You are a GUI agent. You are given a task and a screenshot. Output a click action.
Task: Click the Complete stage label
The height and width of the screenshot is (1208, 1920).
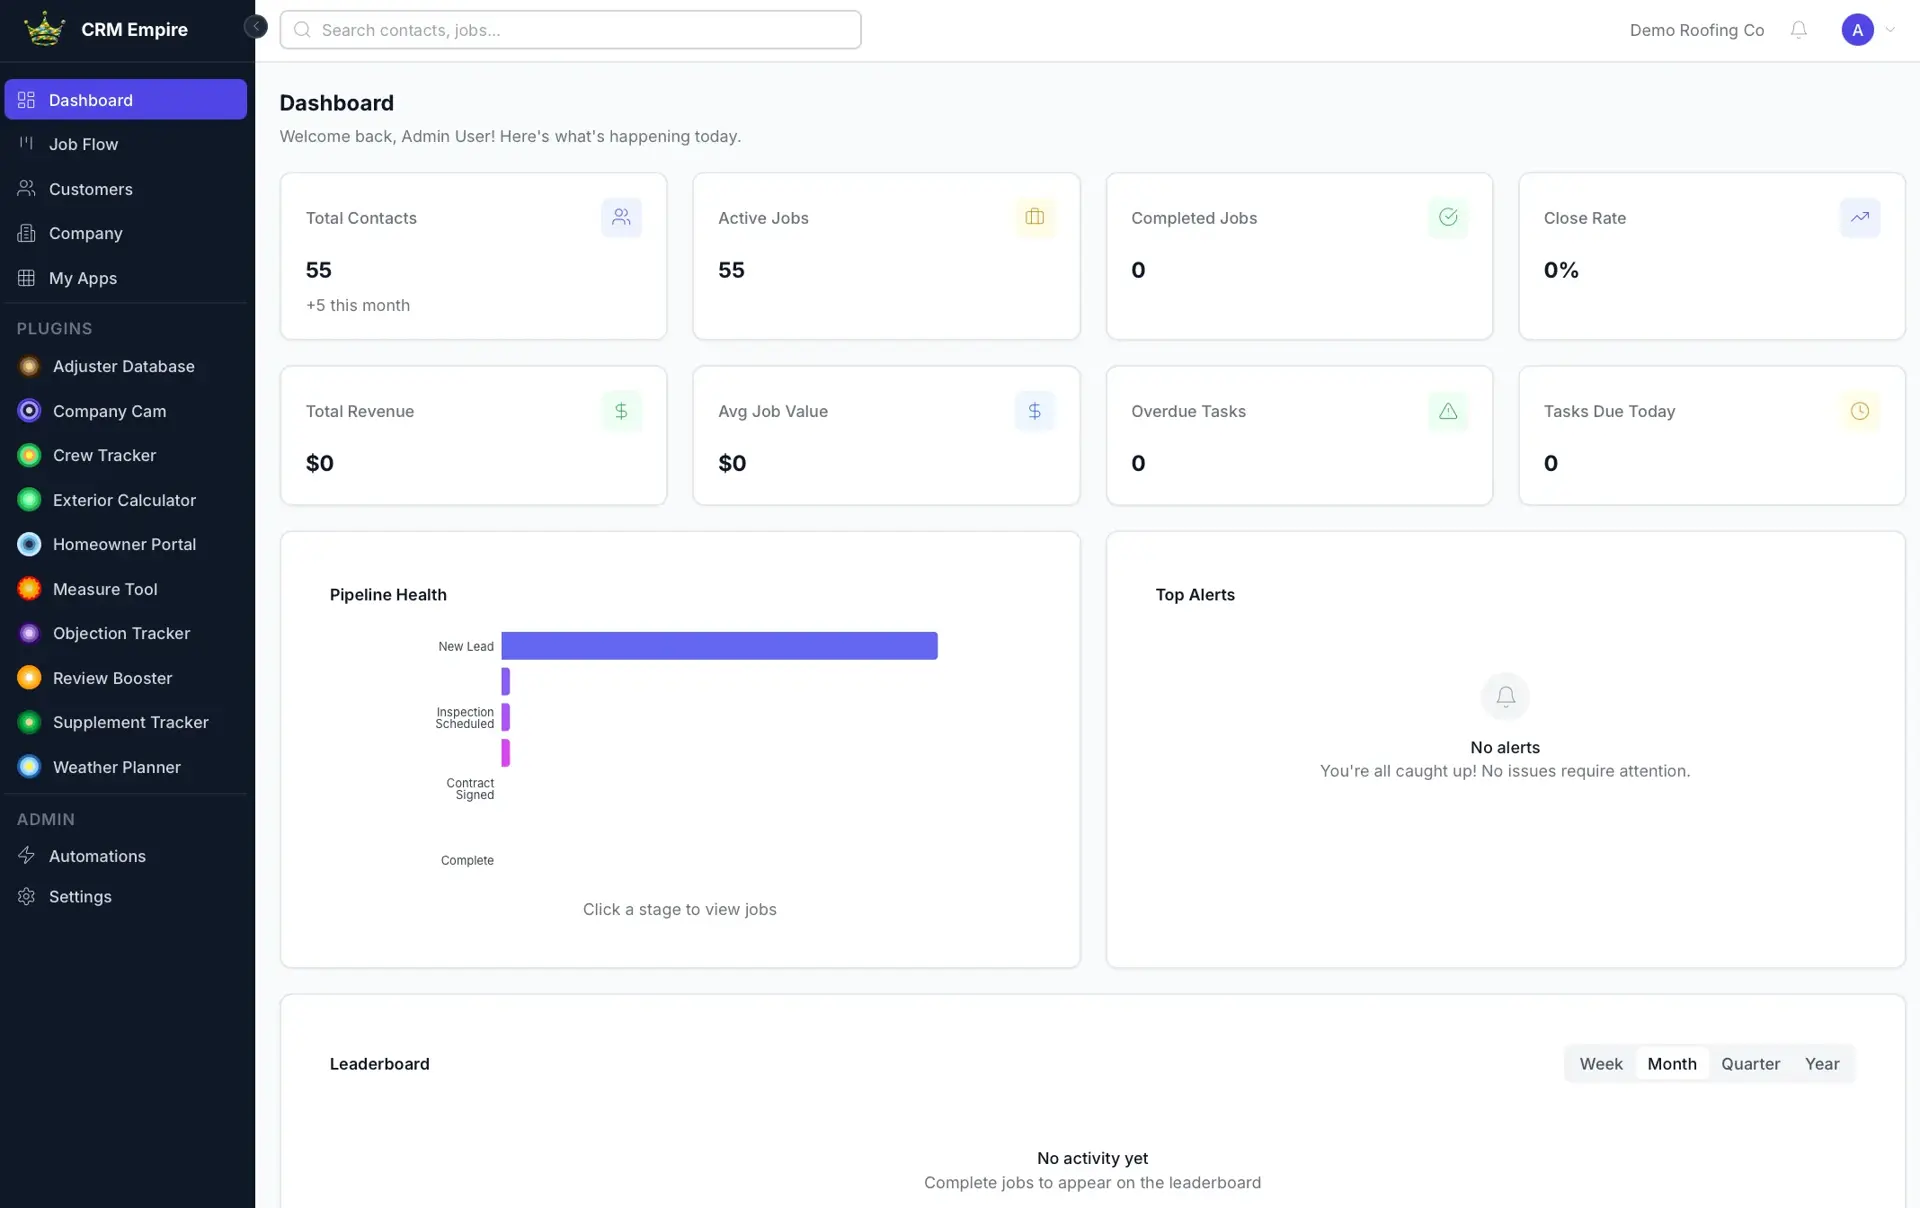[x=467, y=860]
